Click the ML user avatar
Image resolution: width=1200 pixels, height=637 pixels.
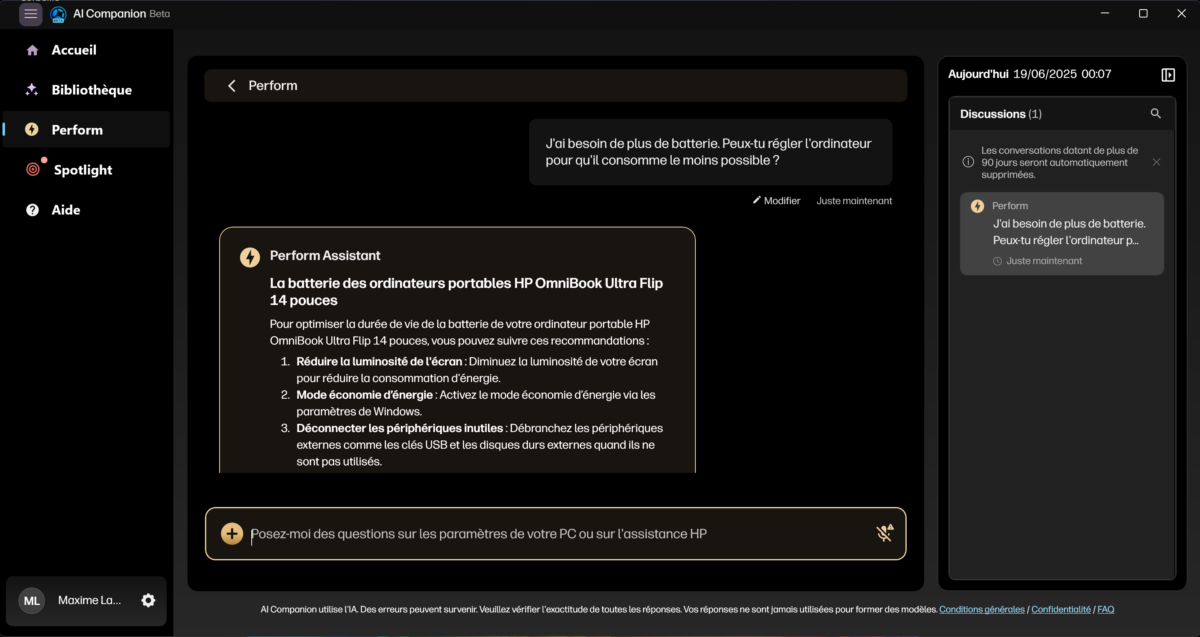coord(32,600)
